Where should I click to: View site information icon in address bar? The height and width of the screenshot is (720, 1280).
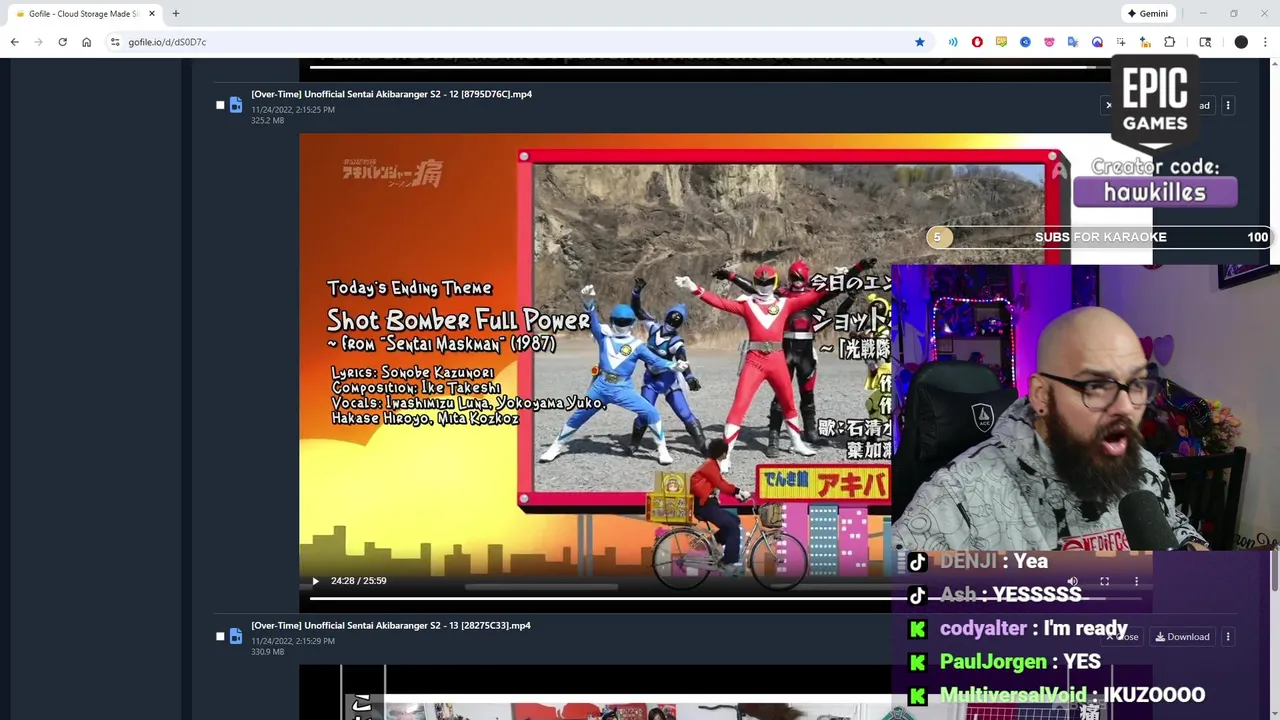tap(115, 42)
